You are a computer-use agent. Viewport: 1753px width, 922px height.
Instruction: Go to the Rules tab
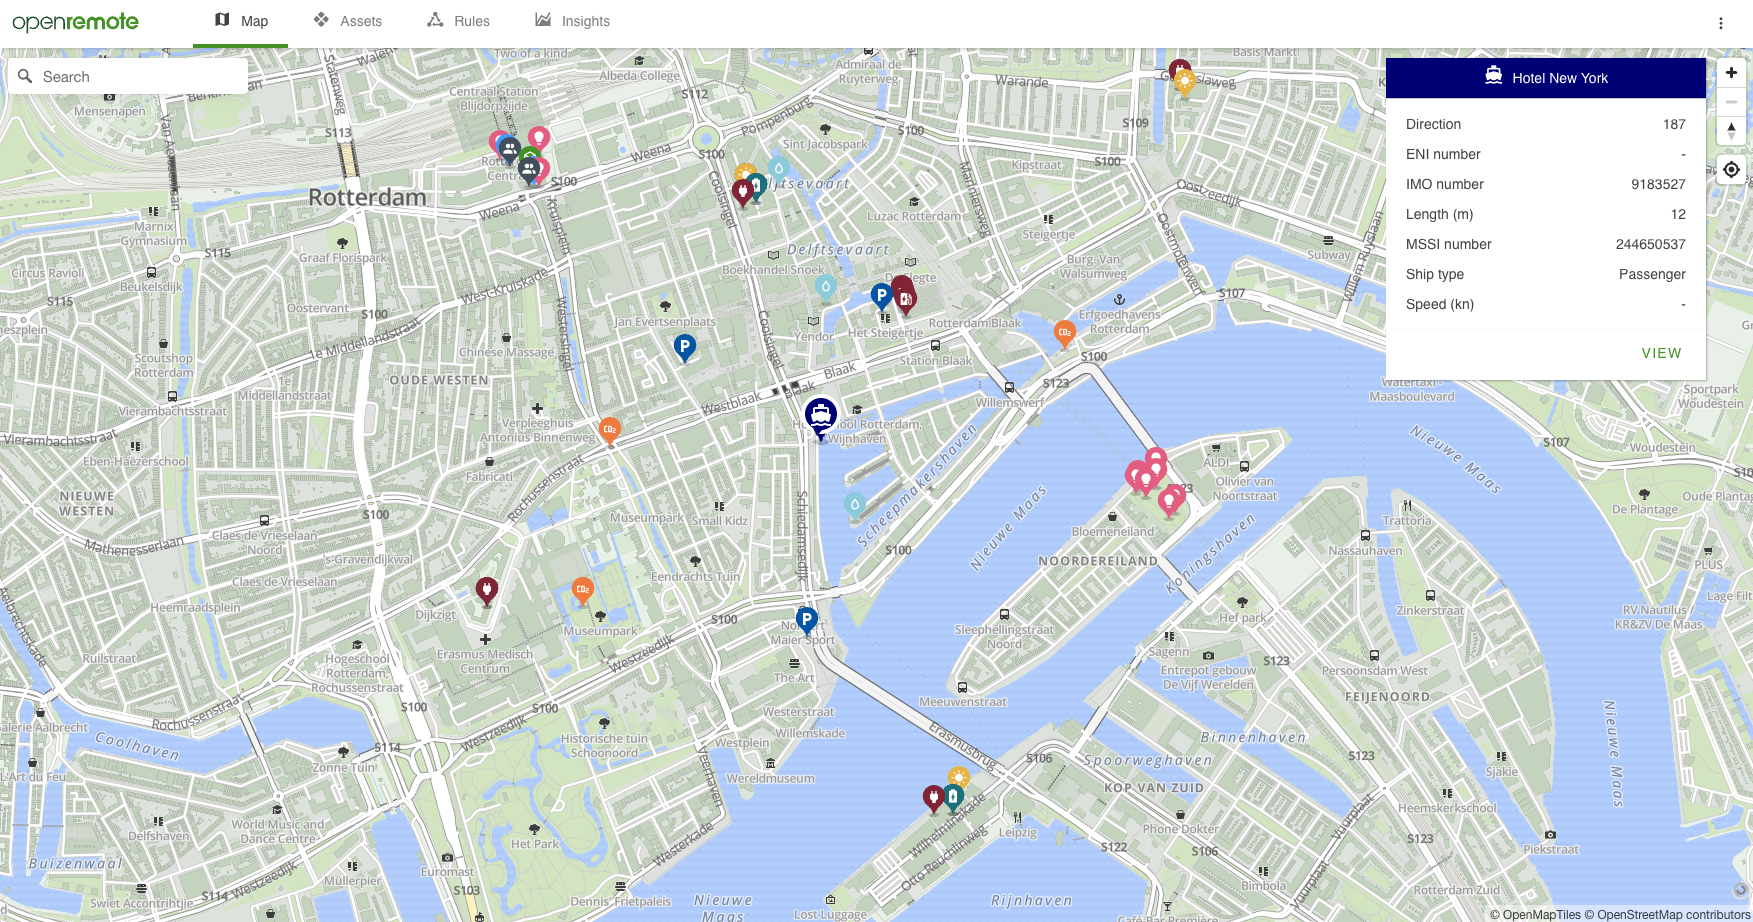pyautogui.click(x=458, y=21)
